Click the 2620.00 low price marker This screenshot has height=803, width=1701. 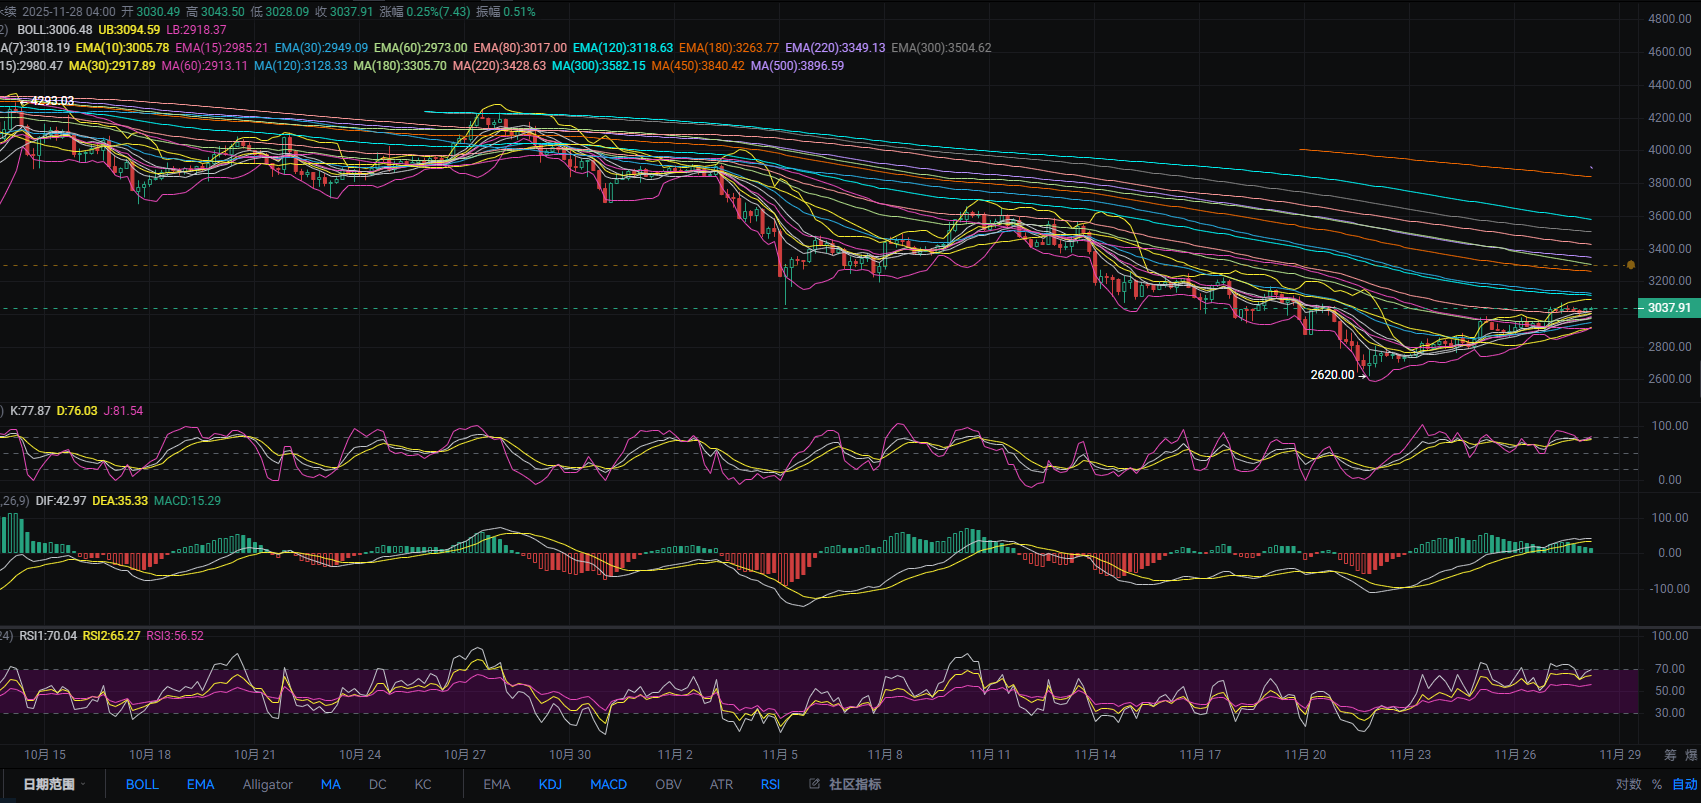click(1332, 375)
